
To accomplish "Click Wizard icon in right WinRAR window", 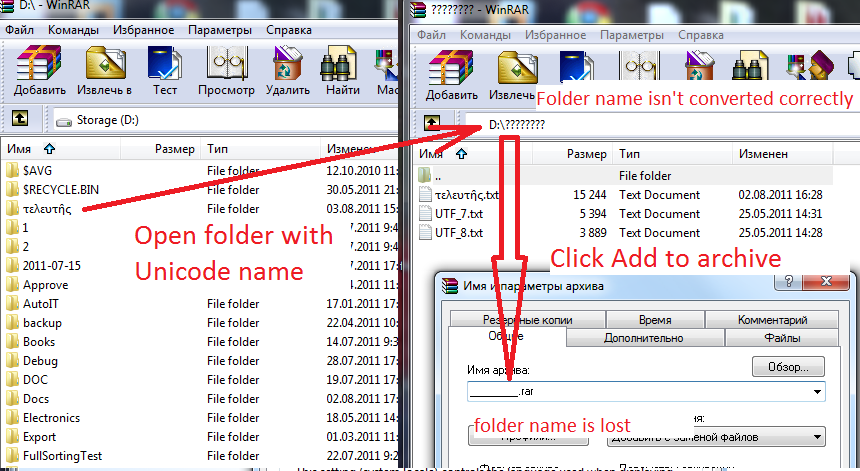I will tap(810, 66).
